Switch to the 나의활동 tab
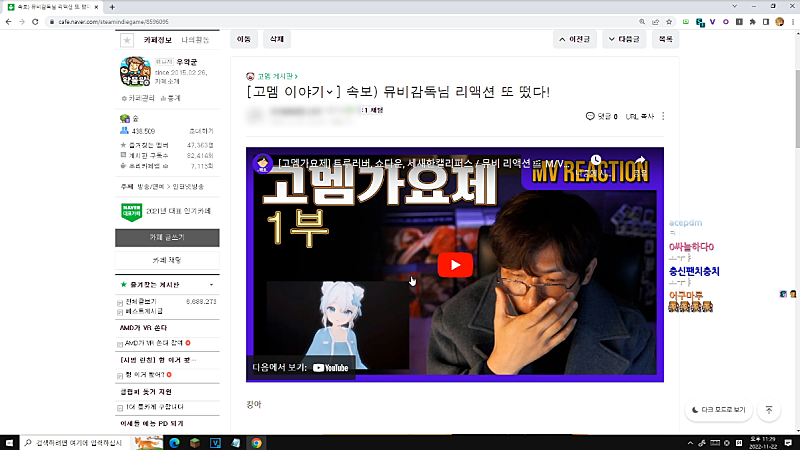The height and width of the screenshot is (450, 800). coord(195,40)
